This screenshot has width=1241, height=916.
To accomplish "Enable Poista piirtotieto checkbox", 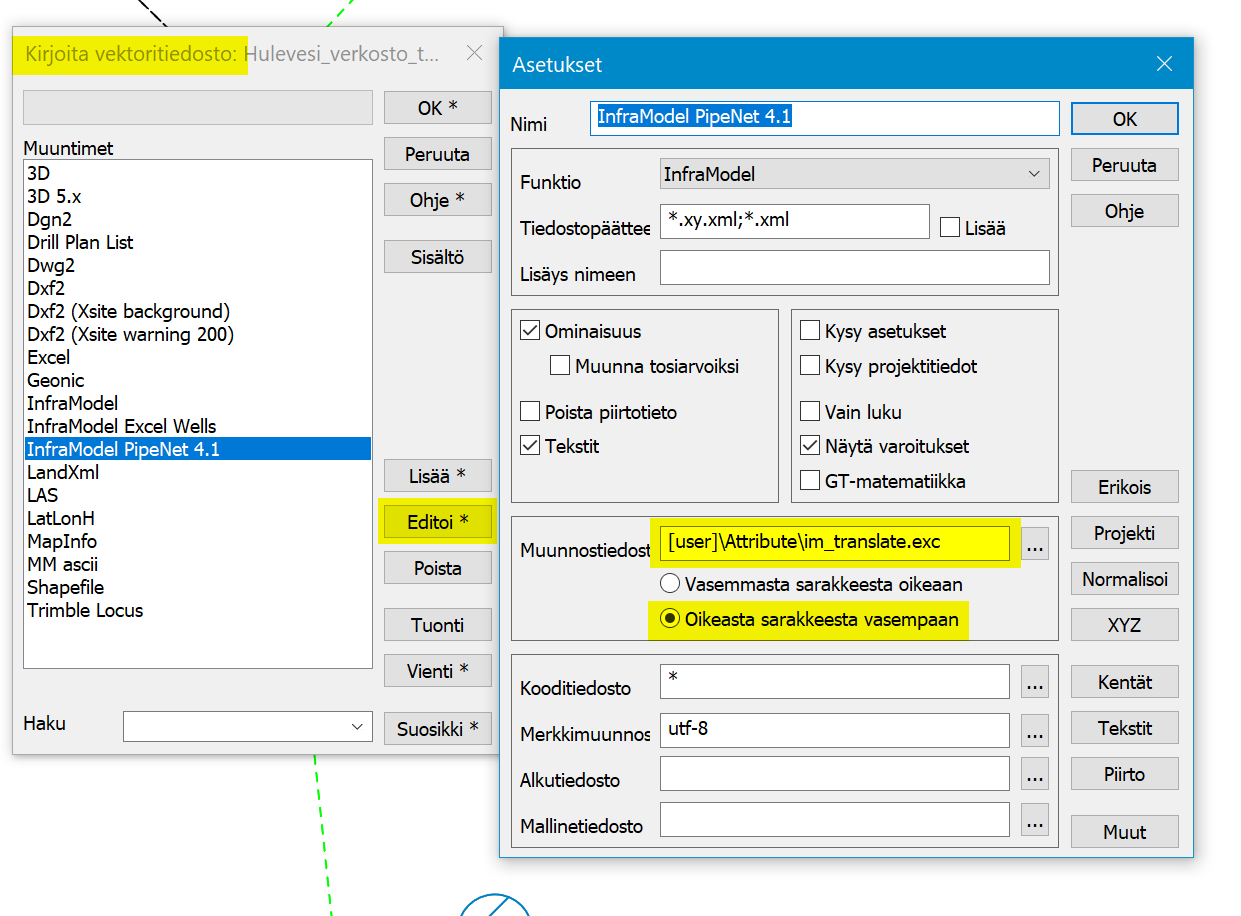I will [x=530, y=412].
